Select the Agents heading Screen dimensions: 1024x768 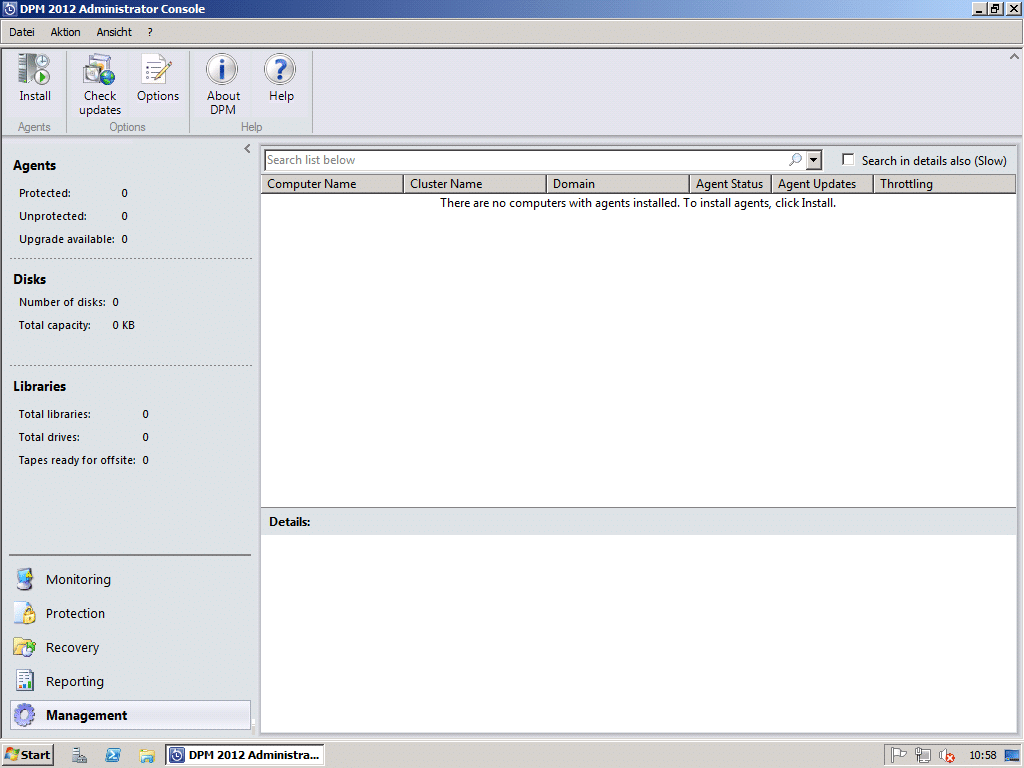coord(35,165)
